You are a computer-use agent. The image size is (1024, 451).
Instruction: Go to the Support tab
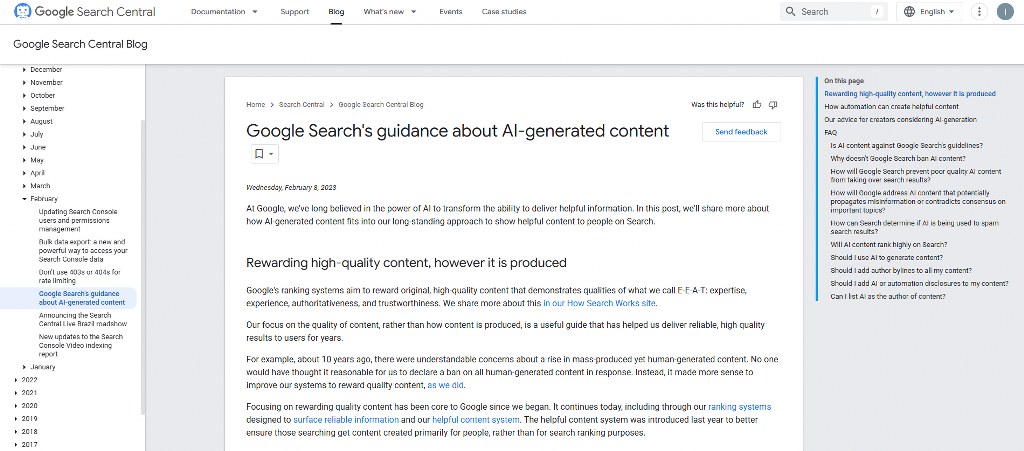(x=295, y=12)
